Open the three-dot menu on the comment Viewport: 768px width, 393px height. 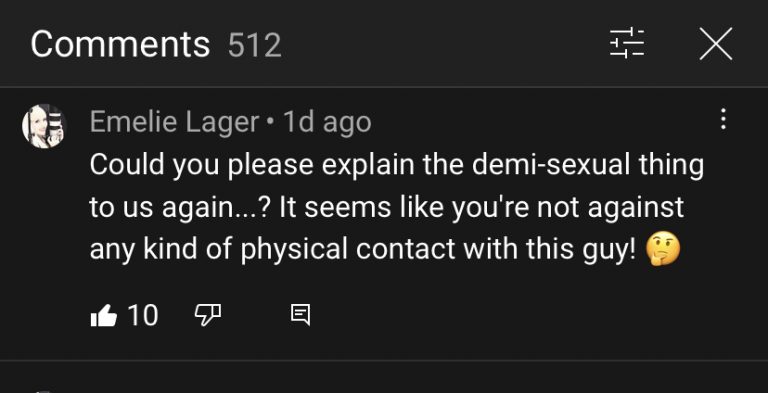tap(723, 119)
